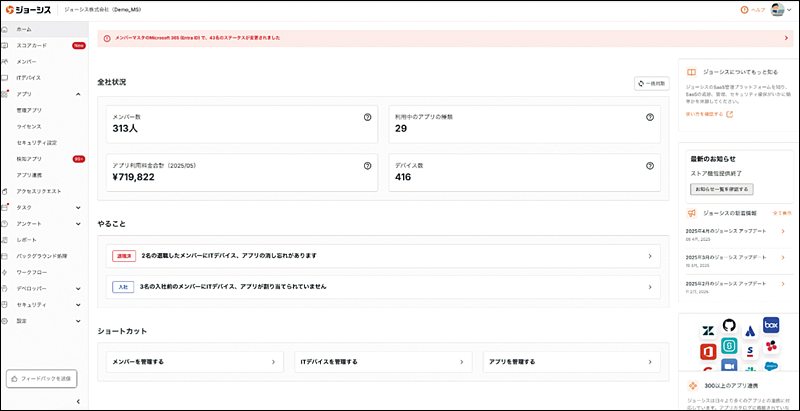Click the ITデバイス sidebar icon

(7, 77)
